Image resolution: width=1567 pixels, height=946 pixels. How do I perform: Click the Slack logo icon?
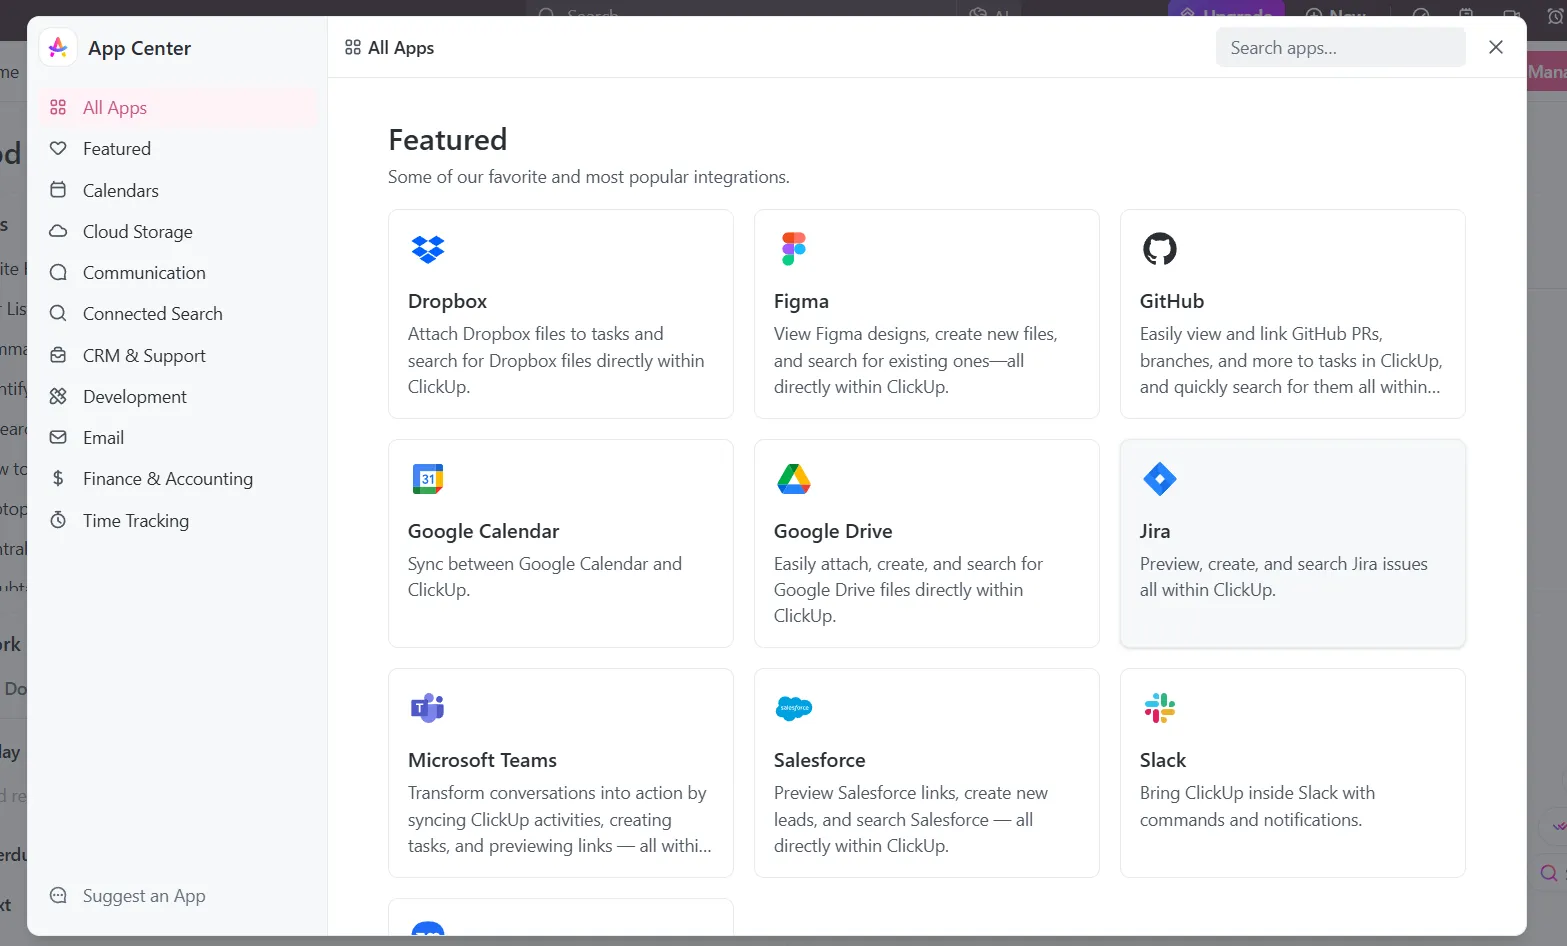point(1160,708)
